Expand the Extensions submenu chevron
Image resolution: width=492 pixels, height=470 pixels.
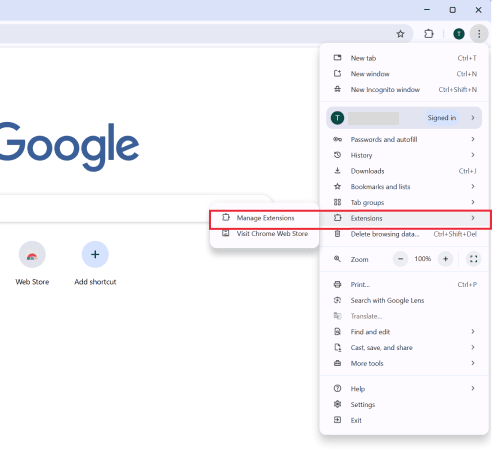pos(473,218)
